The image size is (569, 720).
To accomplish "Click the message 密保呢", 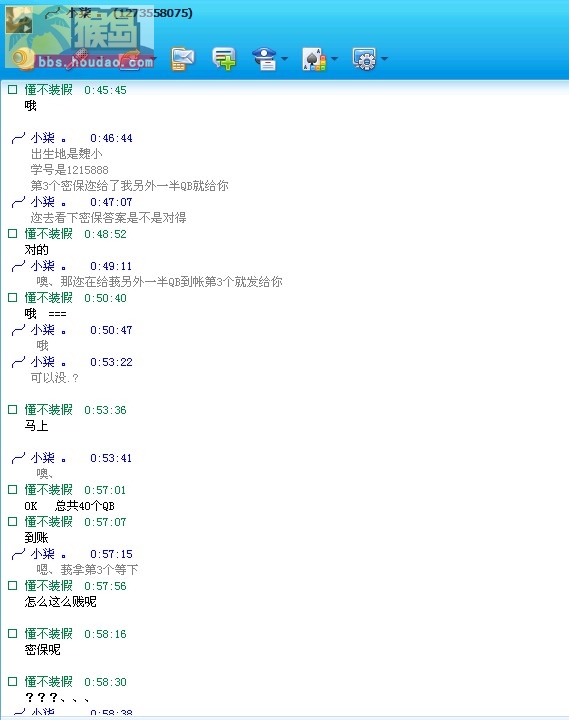I will (42, 650).
